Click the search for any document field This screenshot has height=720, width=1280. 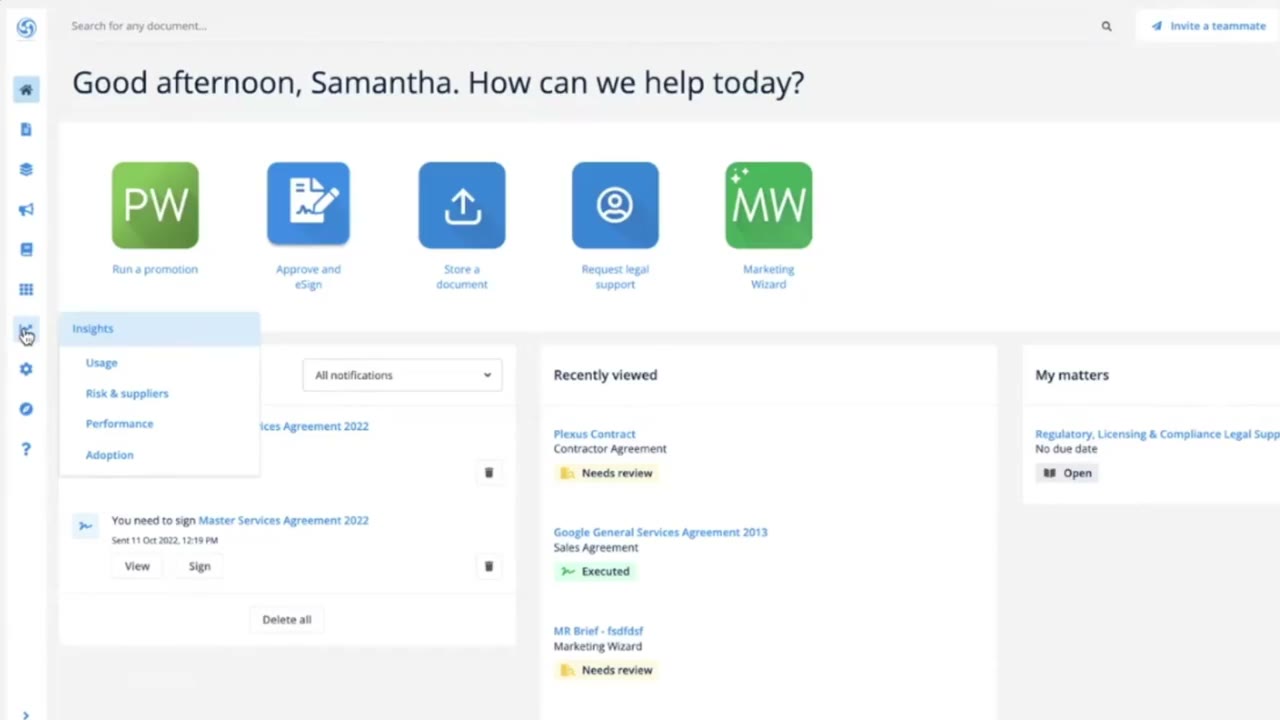(580, 26)
